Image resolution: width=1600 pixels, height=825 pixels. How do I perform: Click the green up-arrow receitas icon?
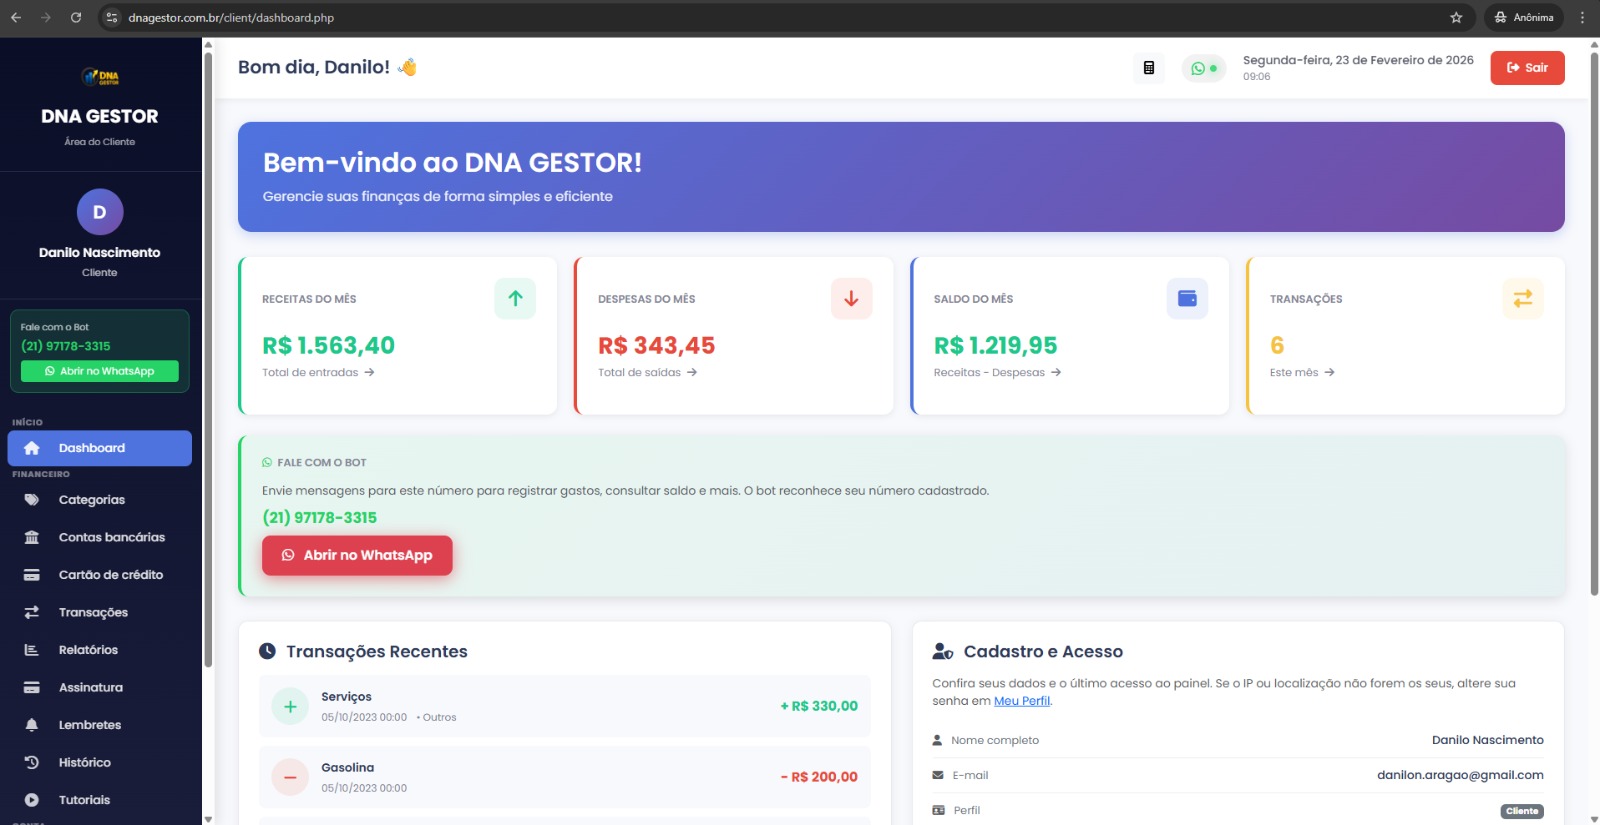tap(515, 298)
